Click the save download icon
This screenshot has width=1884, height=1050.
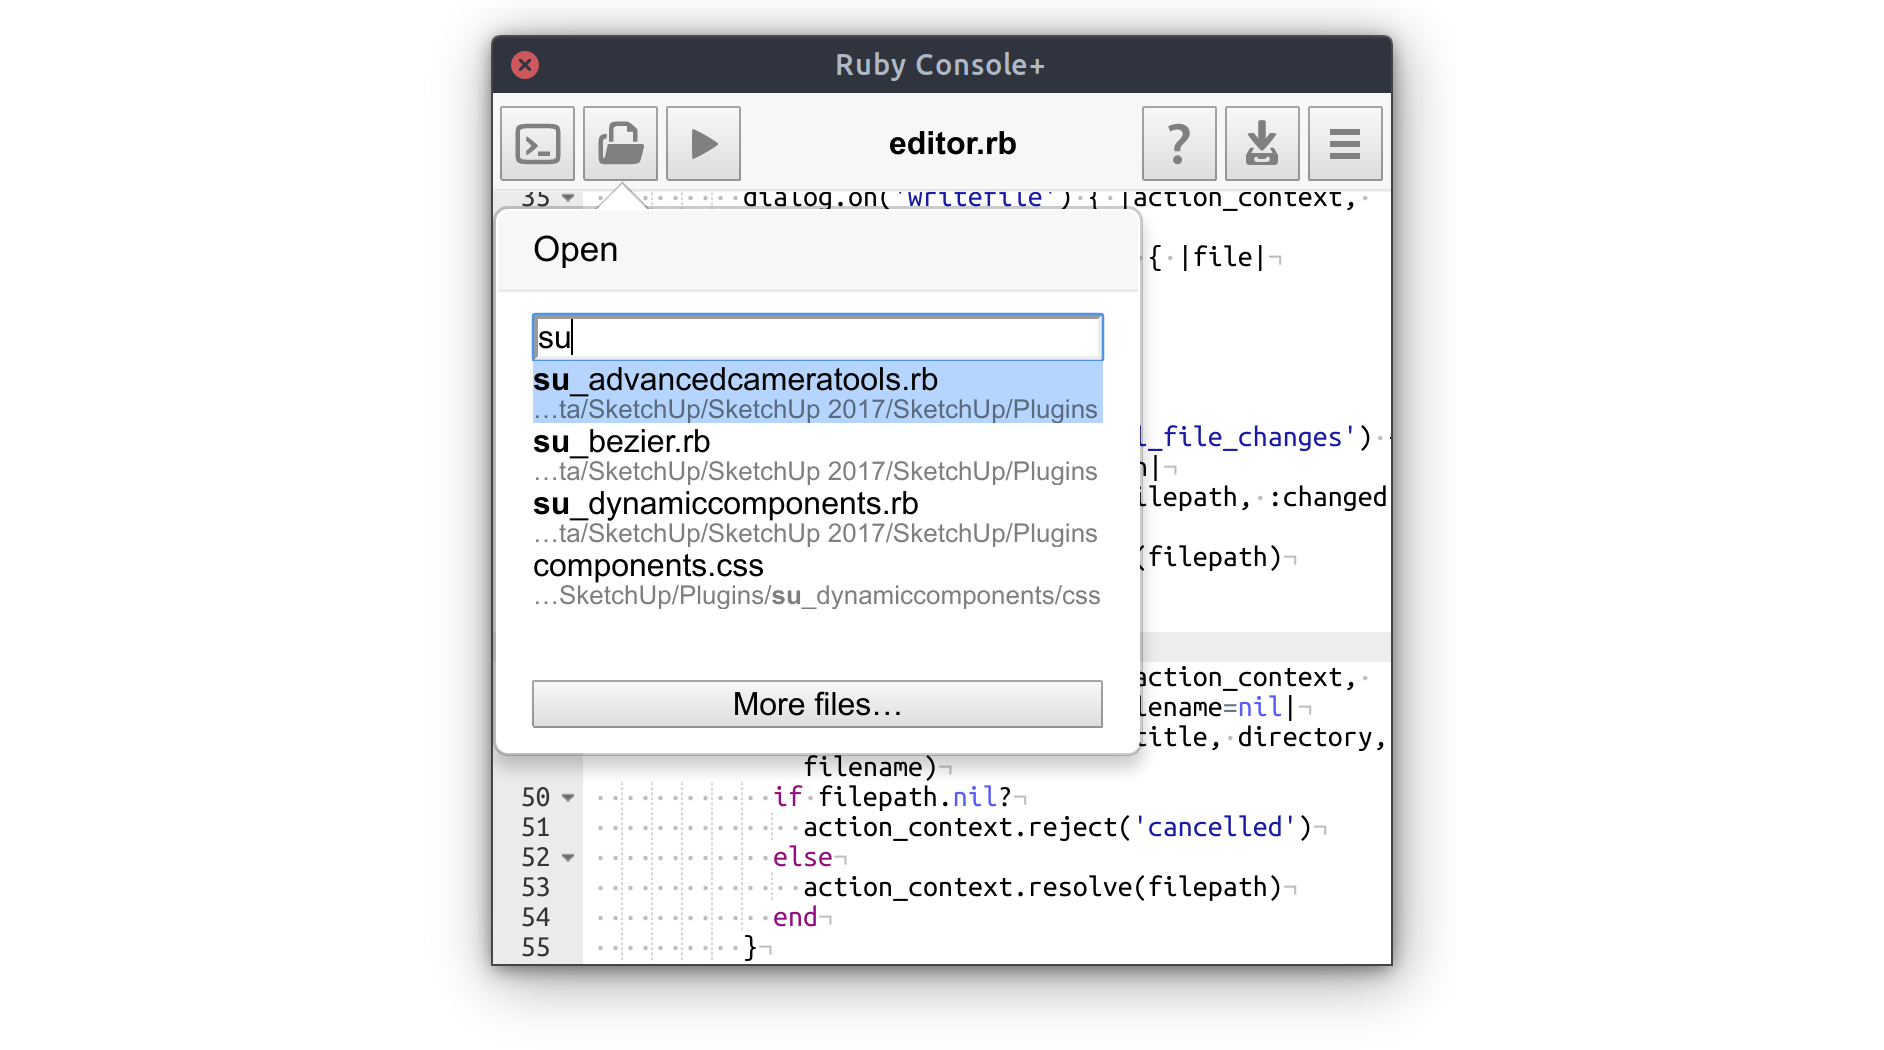coord(1262,144)
